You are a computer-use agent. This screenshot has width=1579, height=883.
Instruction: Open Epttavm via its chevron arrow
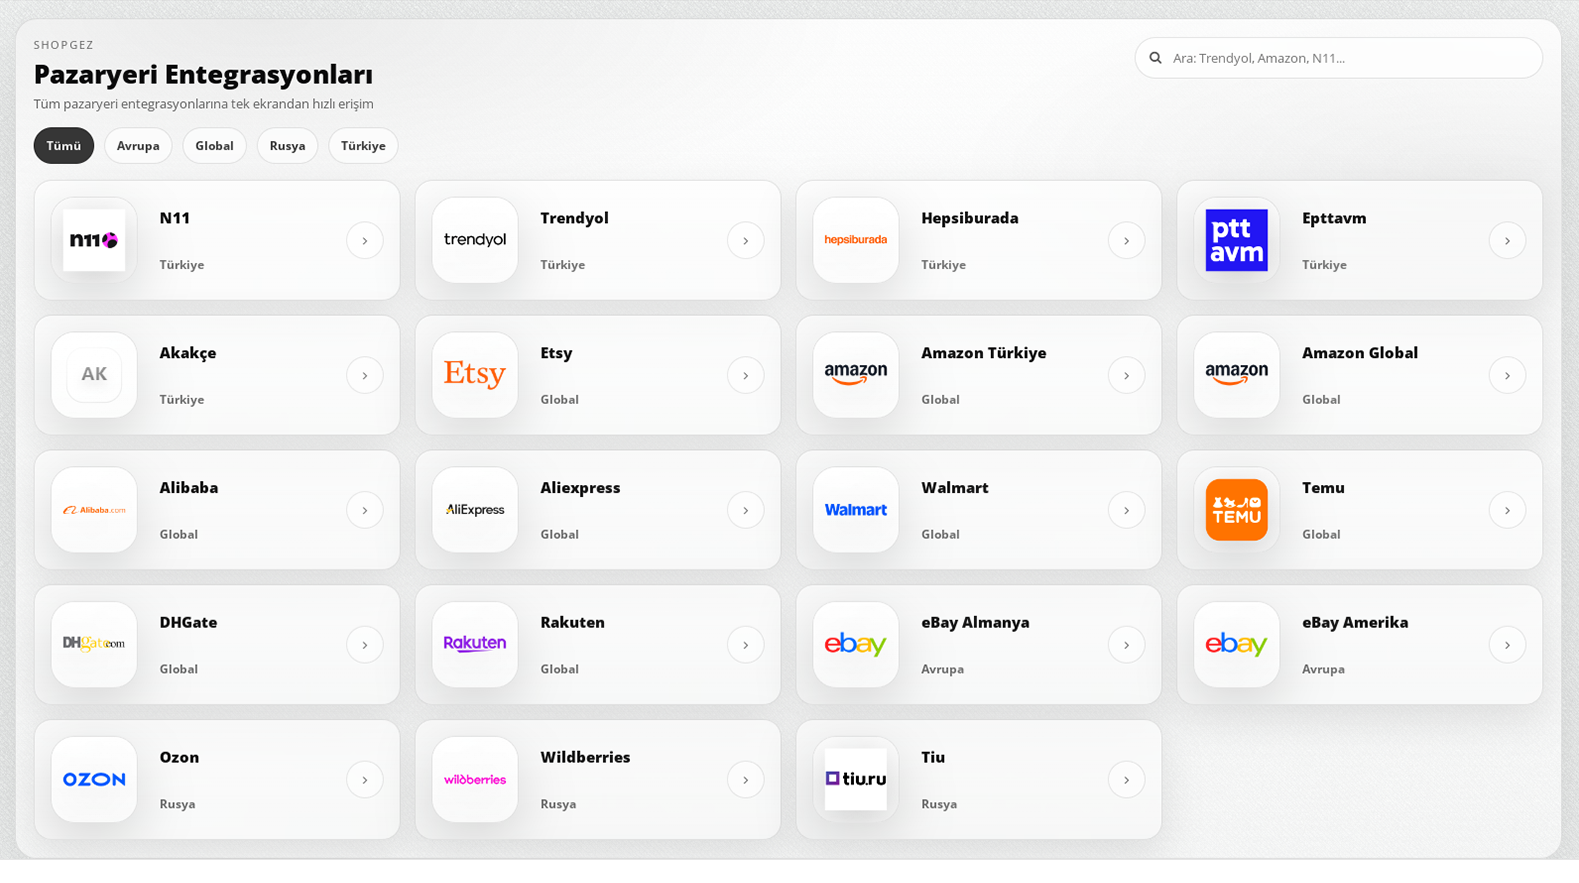point(1508,241)
